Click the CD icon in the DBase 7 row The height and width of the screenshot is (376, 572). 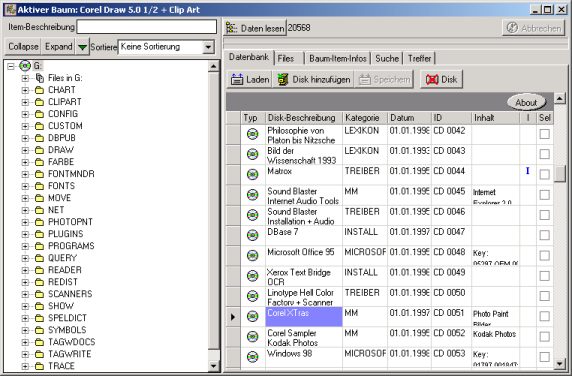(x=252, y=235)
